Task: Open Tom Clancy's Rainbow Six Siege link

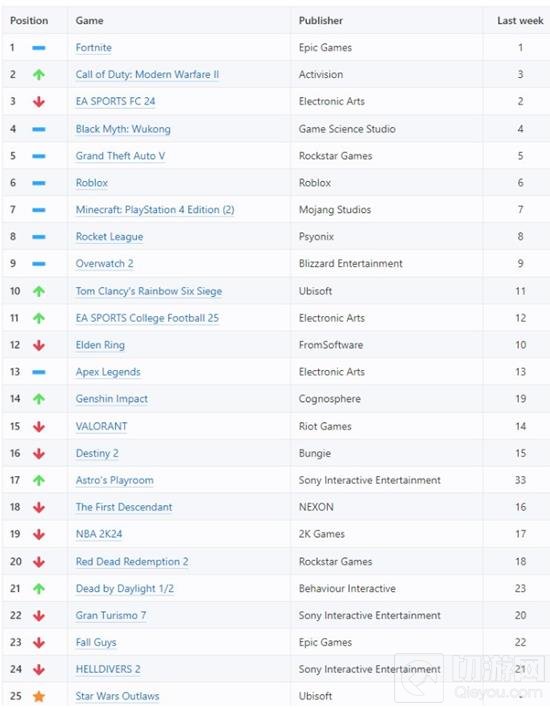Action: [149, 291]
